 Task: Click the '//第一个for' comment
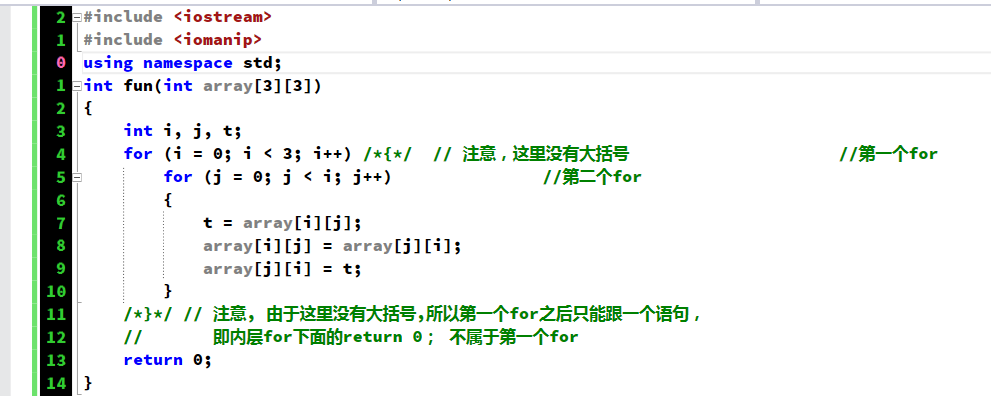coord(888,154)
